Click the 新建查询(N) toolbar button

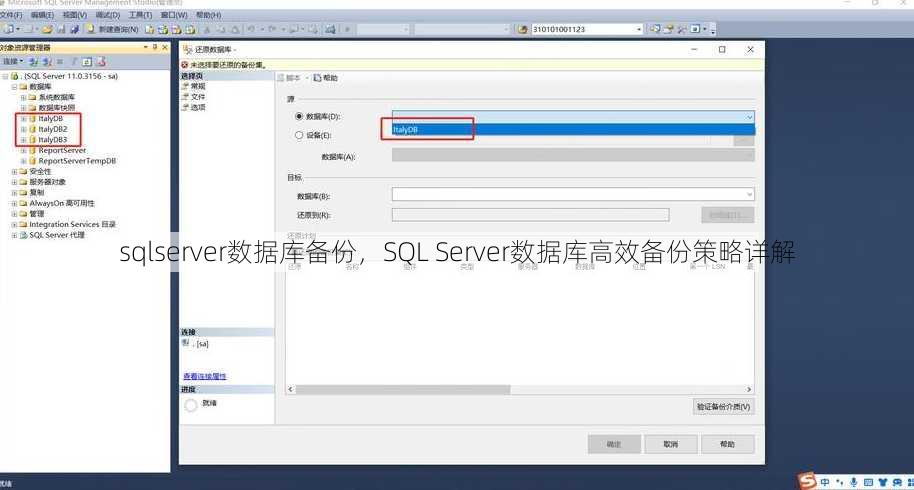point(113,29)
